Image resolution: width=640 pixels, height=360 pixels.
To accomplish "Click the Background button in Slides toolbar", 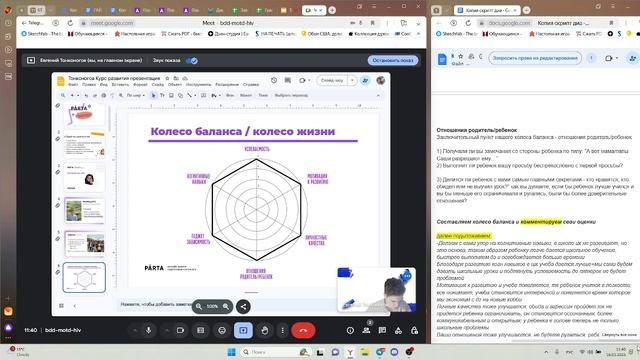I will [x=230, y=95].
